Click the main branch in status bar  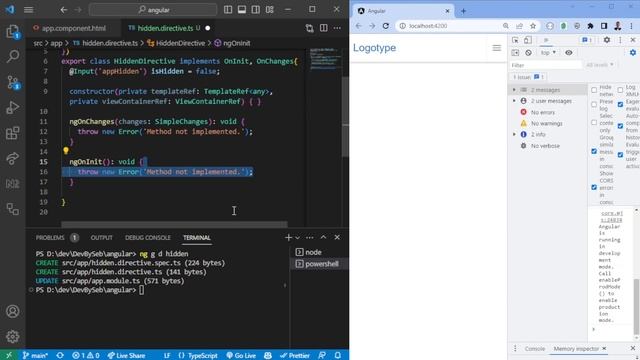pyautogui.click(x=36, y=356)
